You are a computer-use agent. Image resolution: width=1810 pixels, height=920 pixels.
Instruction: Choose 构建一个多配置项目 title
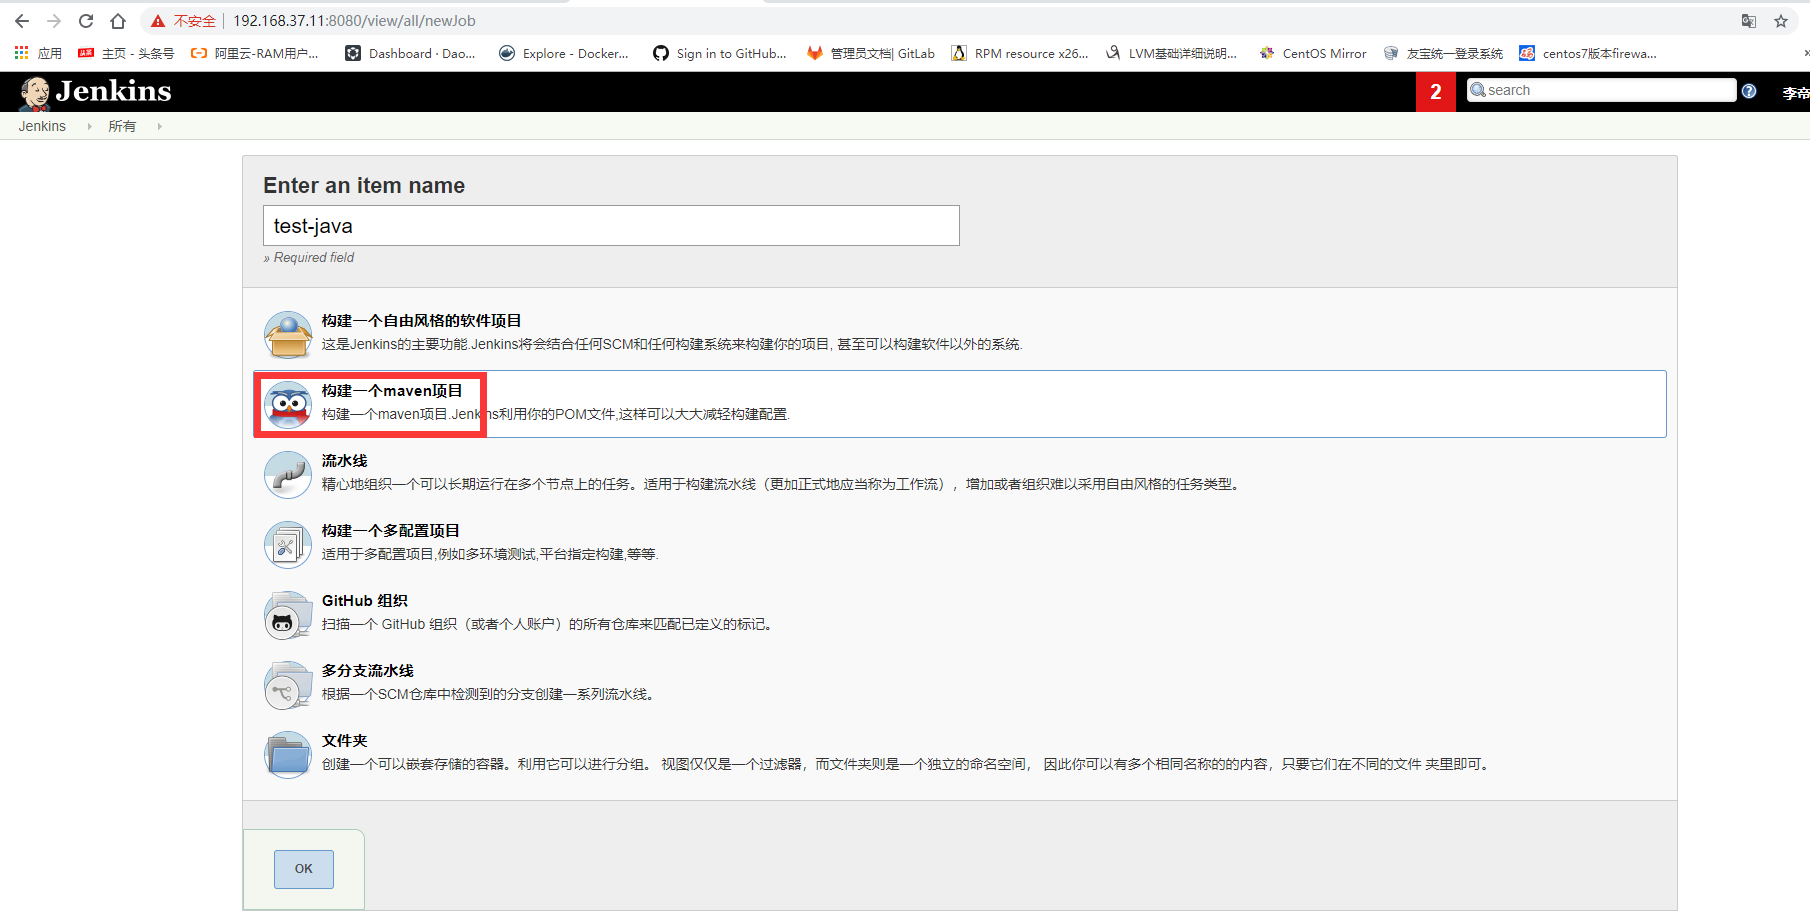pos(390,530)
